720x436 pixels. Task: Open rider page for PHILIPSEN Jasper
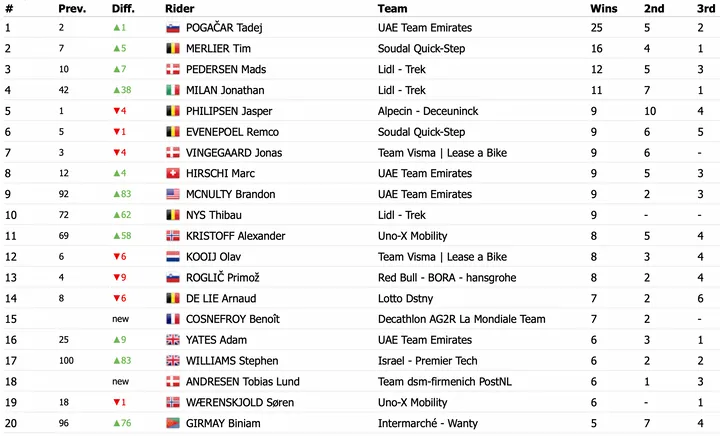229,112
